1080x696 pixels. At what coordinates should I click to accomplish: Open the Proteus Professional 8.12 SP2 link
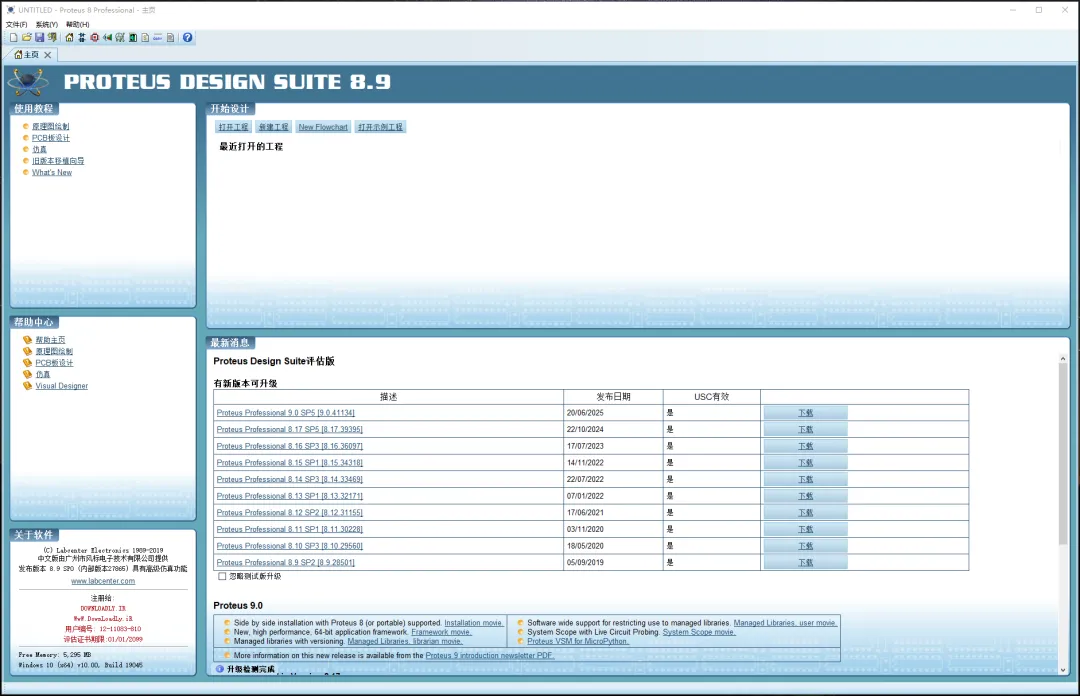289,512
